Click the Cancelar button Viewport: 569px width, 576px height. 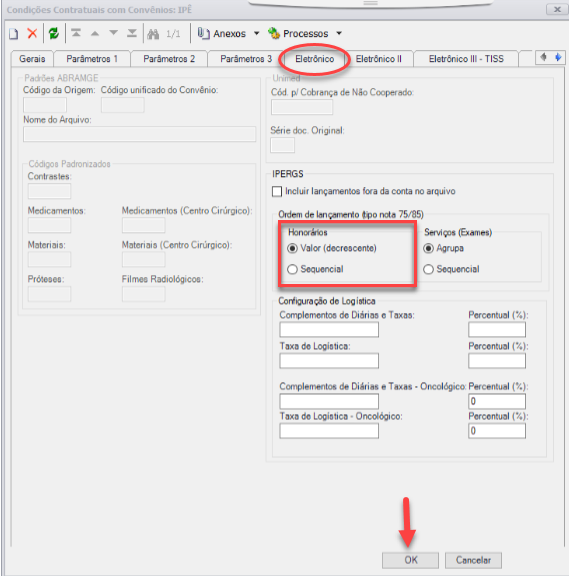pyautogui.click(x=473, y=560)
